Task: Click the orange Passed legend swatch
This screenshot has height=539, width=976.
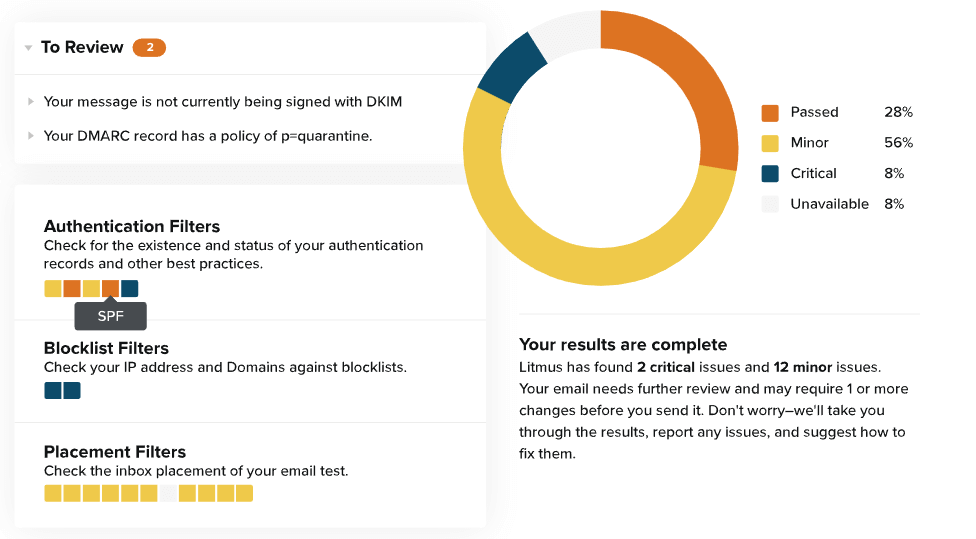Action: pos(770,112)
